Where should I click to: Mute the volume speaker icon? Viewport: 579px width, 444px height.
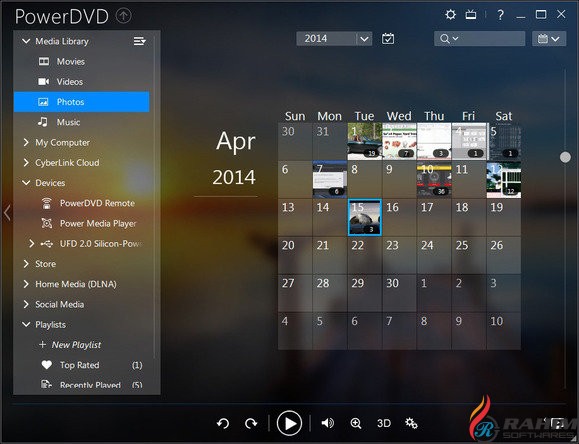(x=328, y=423)
